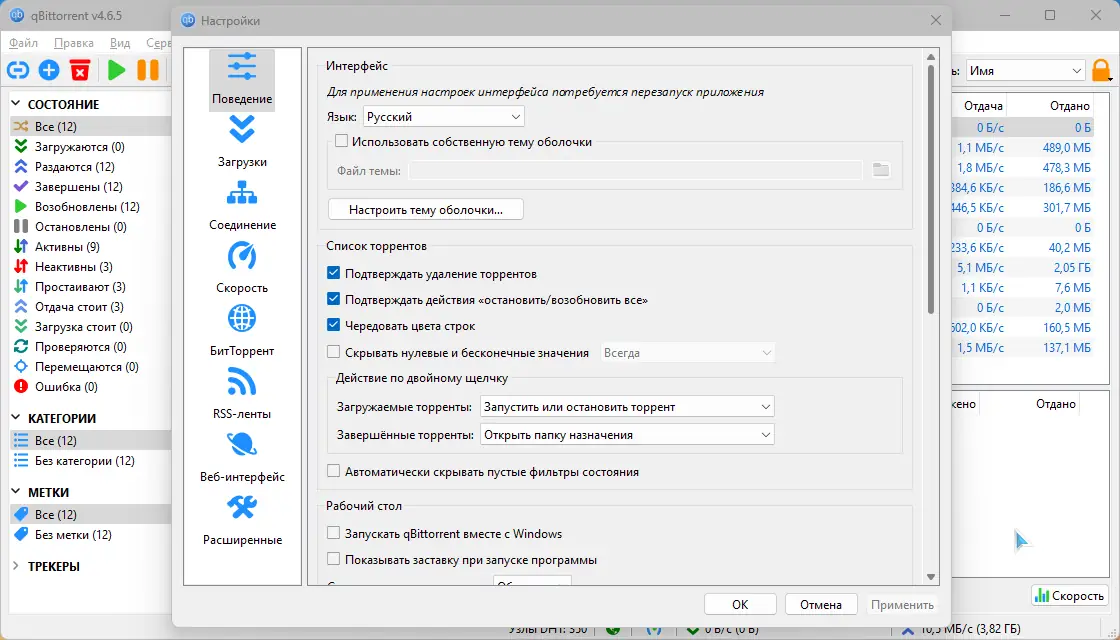Open the БитТоррент settings section

(241, 331)
